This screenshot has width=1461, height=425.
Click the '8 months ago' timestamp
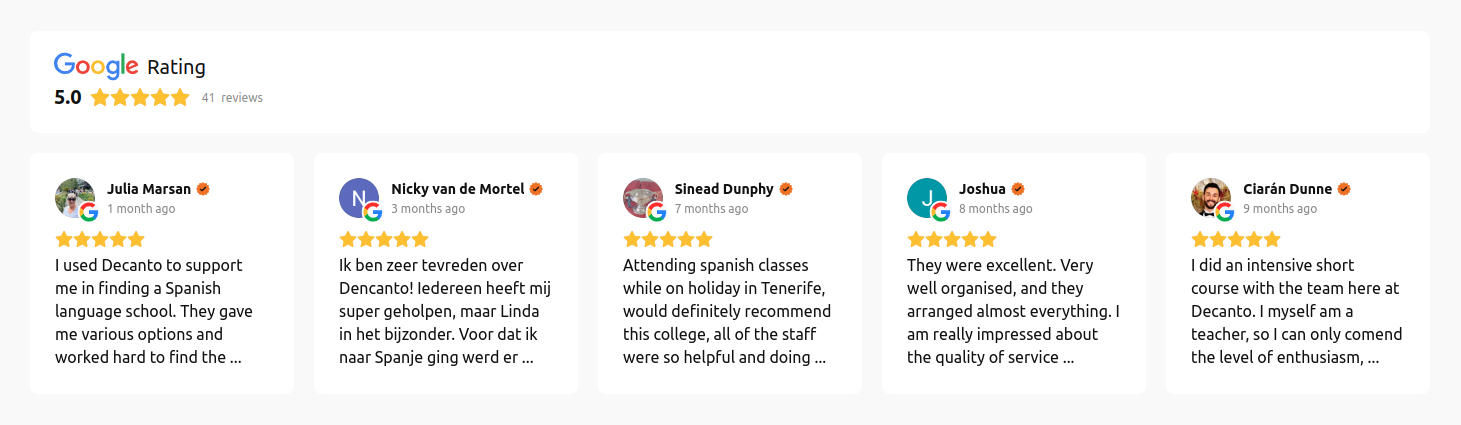click(996, 209)
